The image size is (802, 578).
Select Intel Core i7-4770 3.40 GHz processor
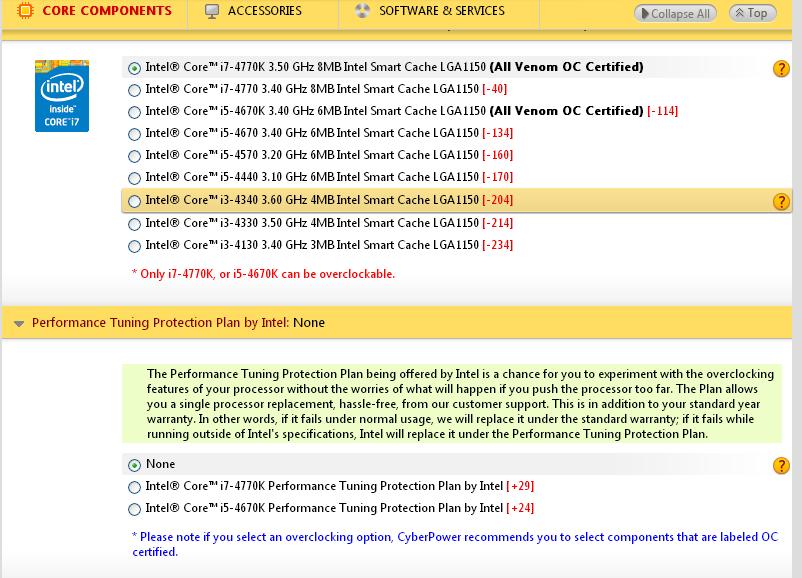(x=135, y=91)
